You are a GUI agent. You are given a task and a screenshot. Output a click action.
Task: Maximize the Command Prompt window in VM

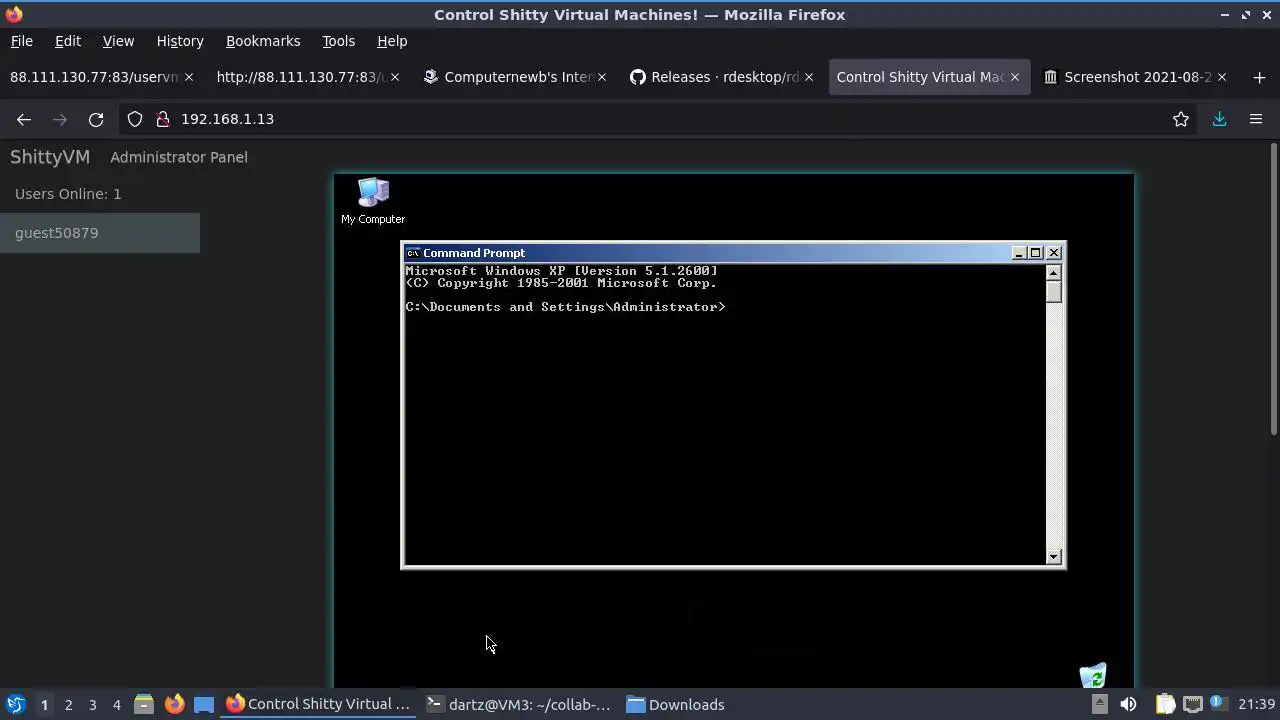(x=1036, y=253)
